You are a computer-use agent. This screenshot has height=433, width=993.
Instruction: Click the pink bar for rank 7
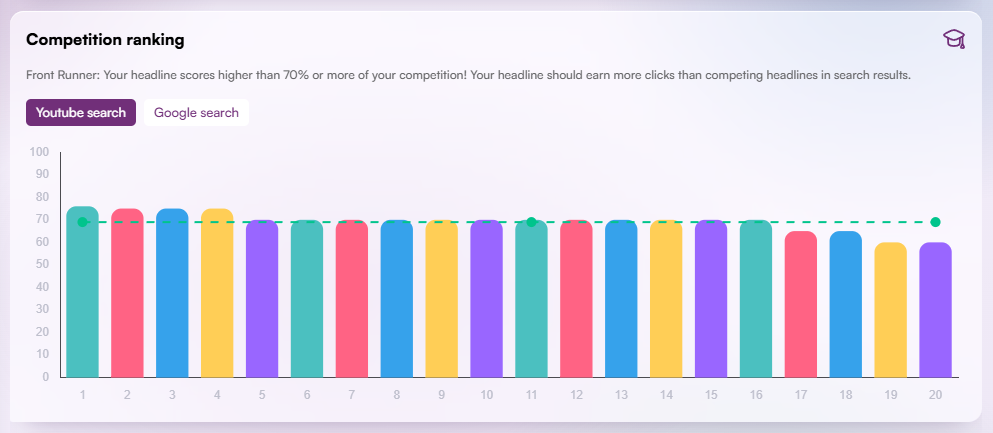click(352, 299)
